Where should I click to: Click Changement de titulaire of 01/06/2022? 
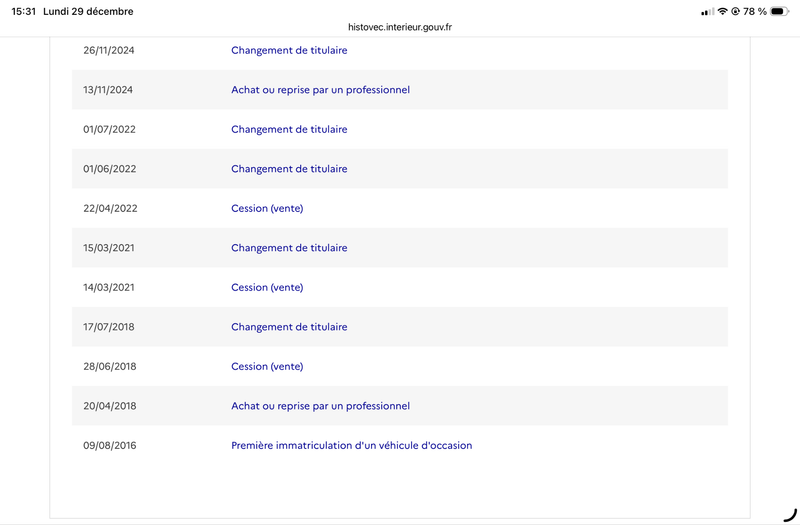click(x=289, y=169)
